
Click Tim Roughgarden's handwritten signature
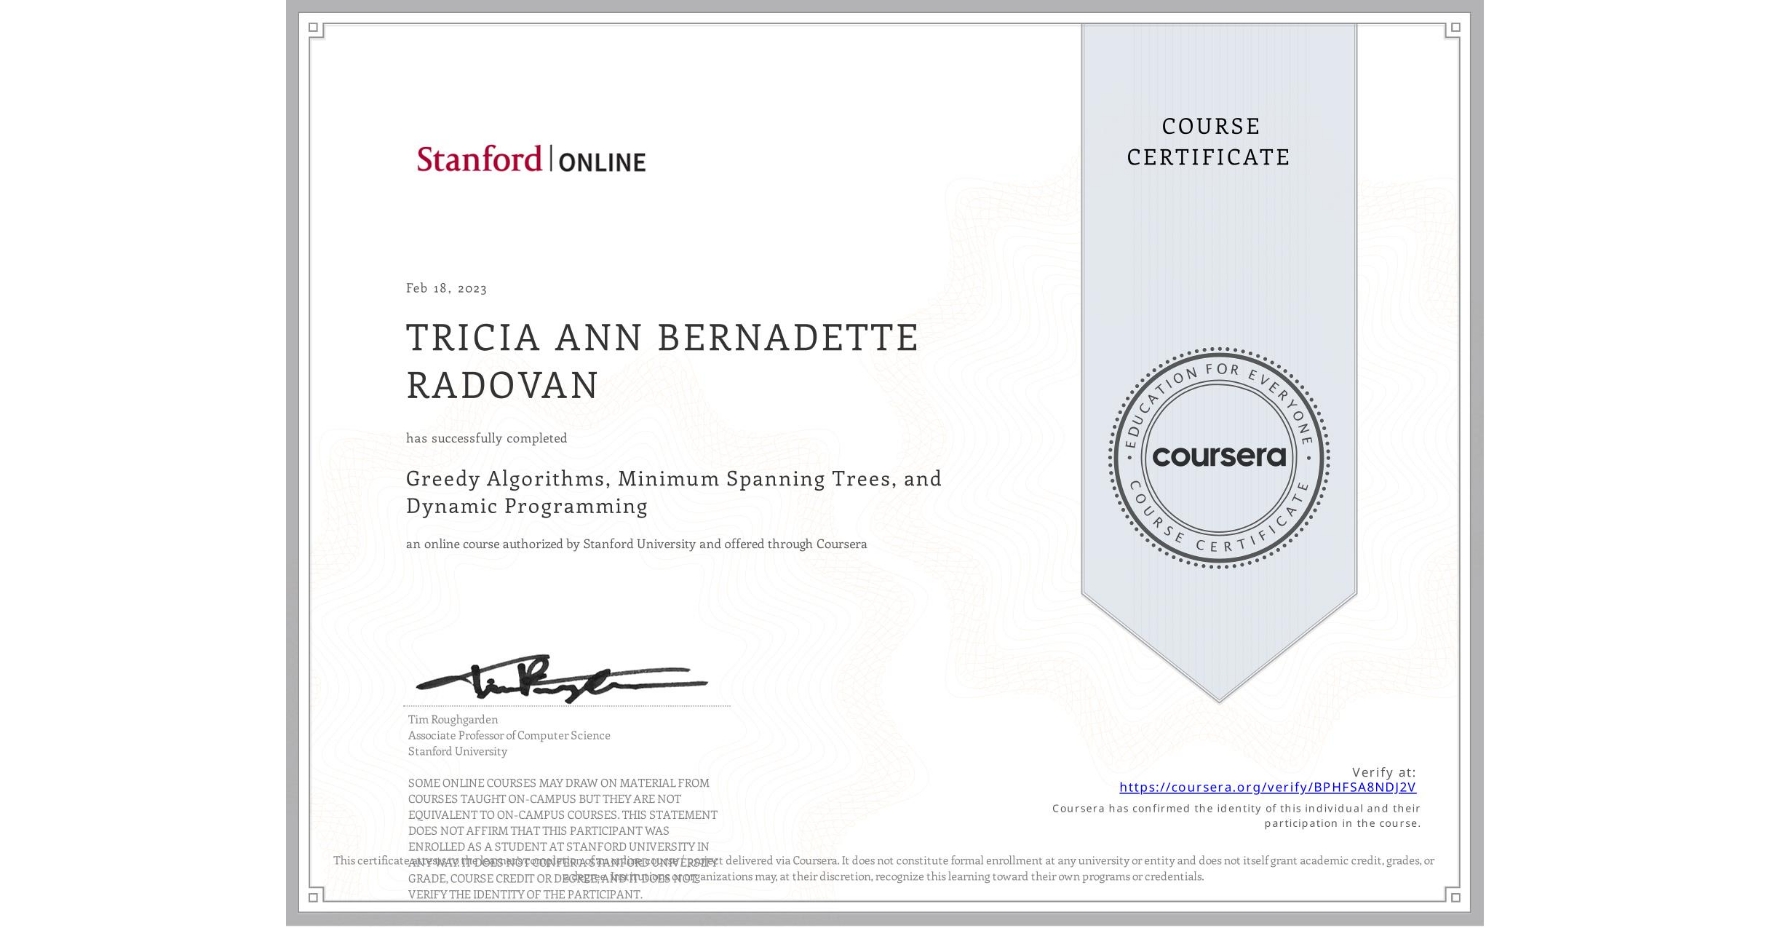pyautogui.click(x=562, y=680)
